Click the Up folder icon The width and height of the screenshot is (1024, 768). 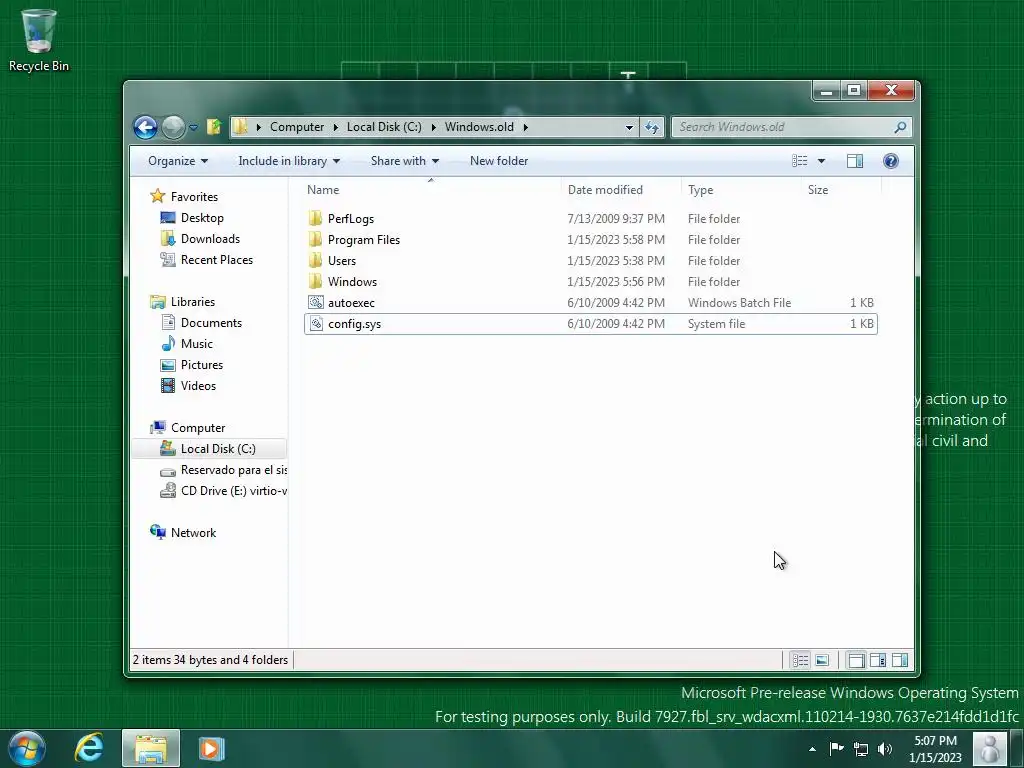[x=214, y=127]
